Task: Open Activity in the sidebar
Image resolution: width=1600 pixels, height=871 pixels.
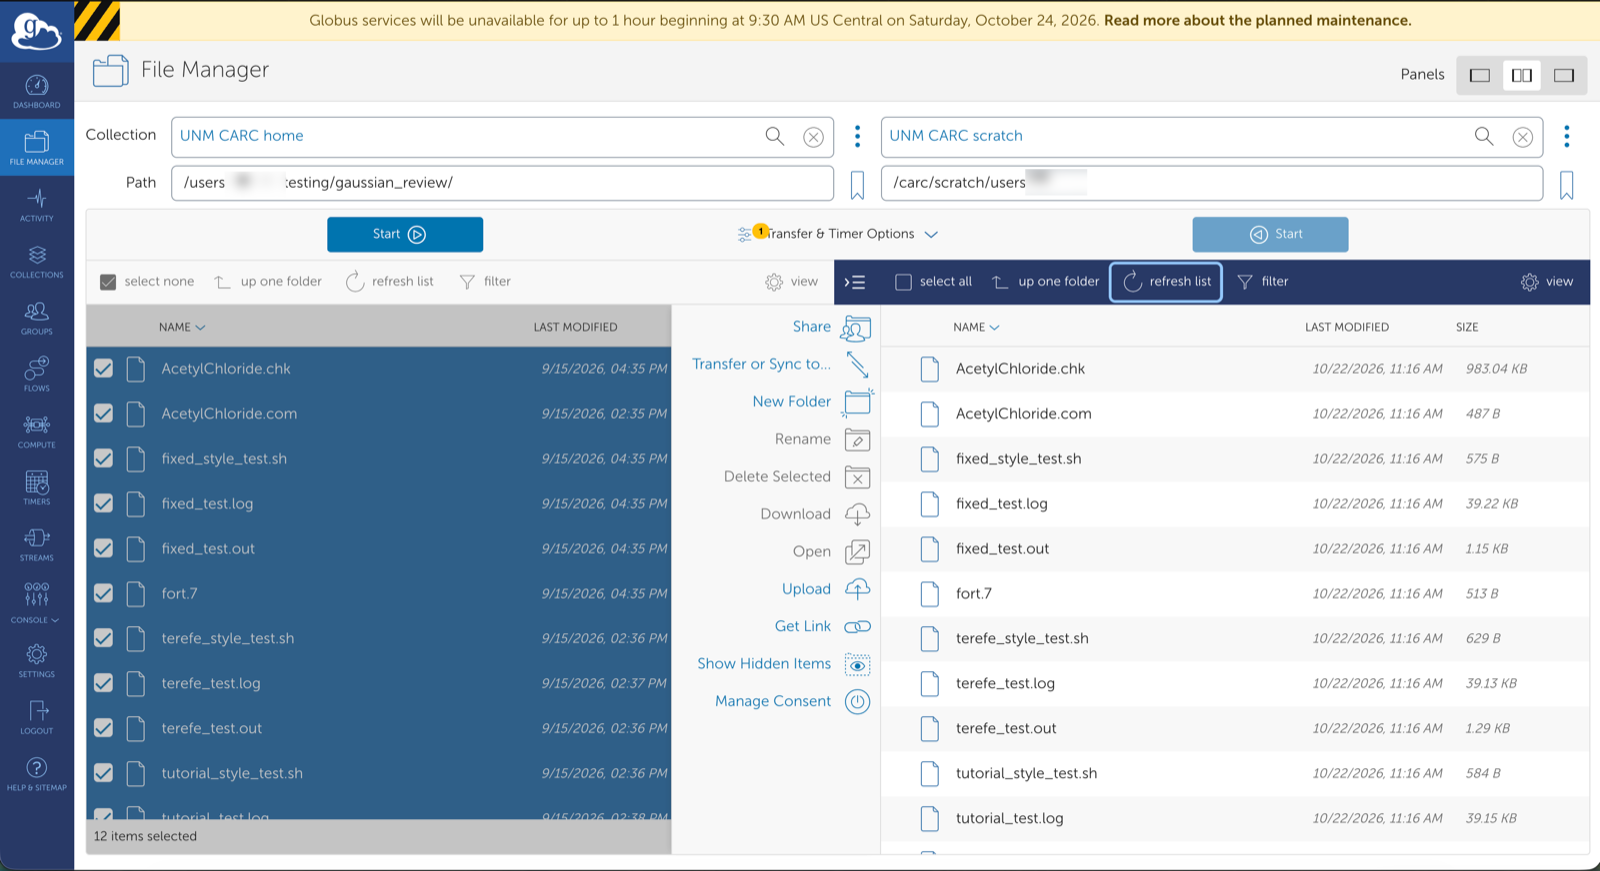Action: [x=37, y=204]
